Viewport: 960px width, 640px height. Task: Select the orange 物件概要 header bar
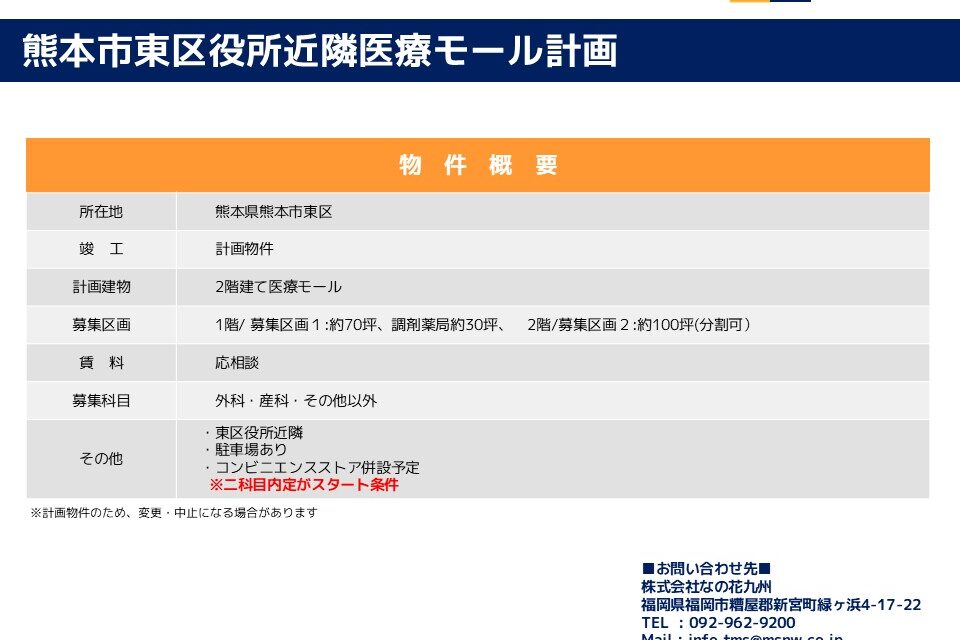tap(478, 166)
